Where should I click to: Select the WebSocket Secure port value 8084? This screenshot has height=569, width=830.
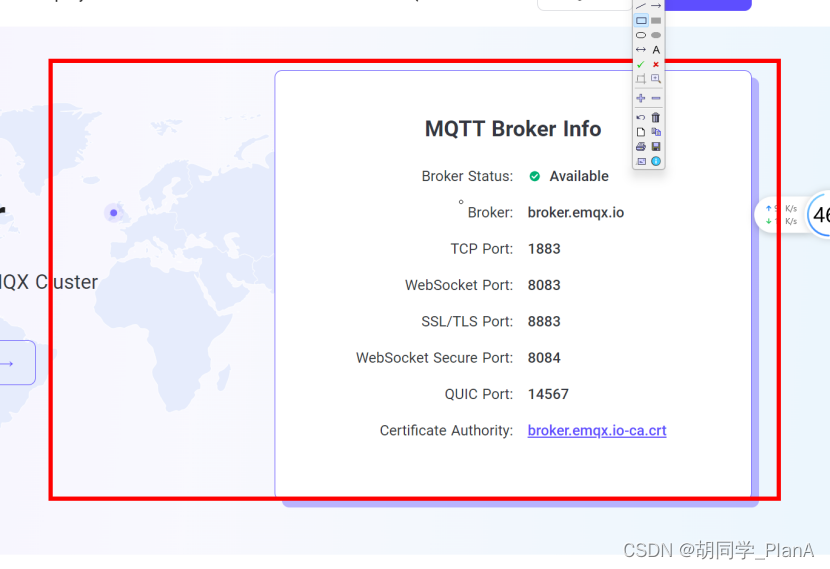click(x=544, y=358)
